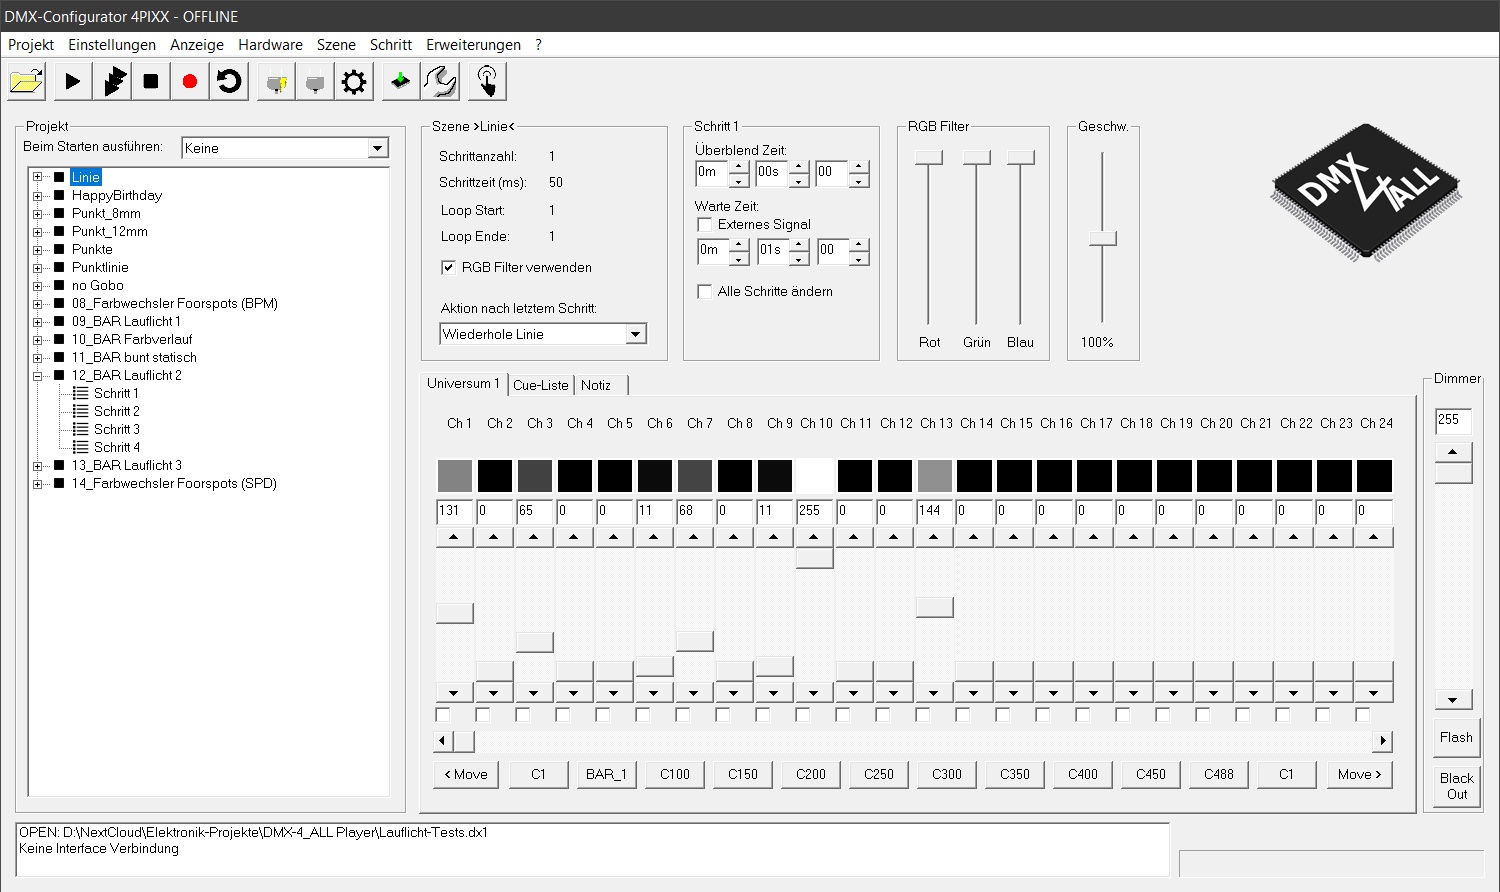Open the Beim Starten ausführen dropdown
The width and height of the screenshot is (1500, 892).
pos(377,148)
